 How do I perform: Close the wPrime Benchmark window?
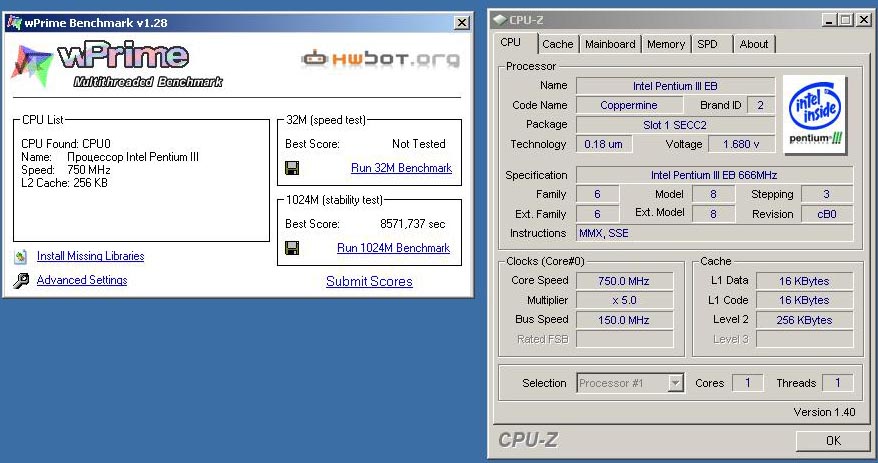(x=461, y=22)
